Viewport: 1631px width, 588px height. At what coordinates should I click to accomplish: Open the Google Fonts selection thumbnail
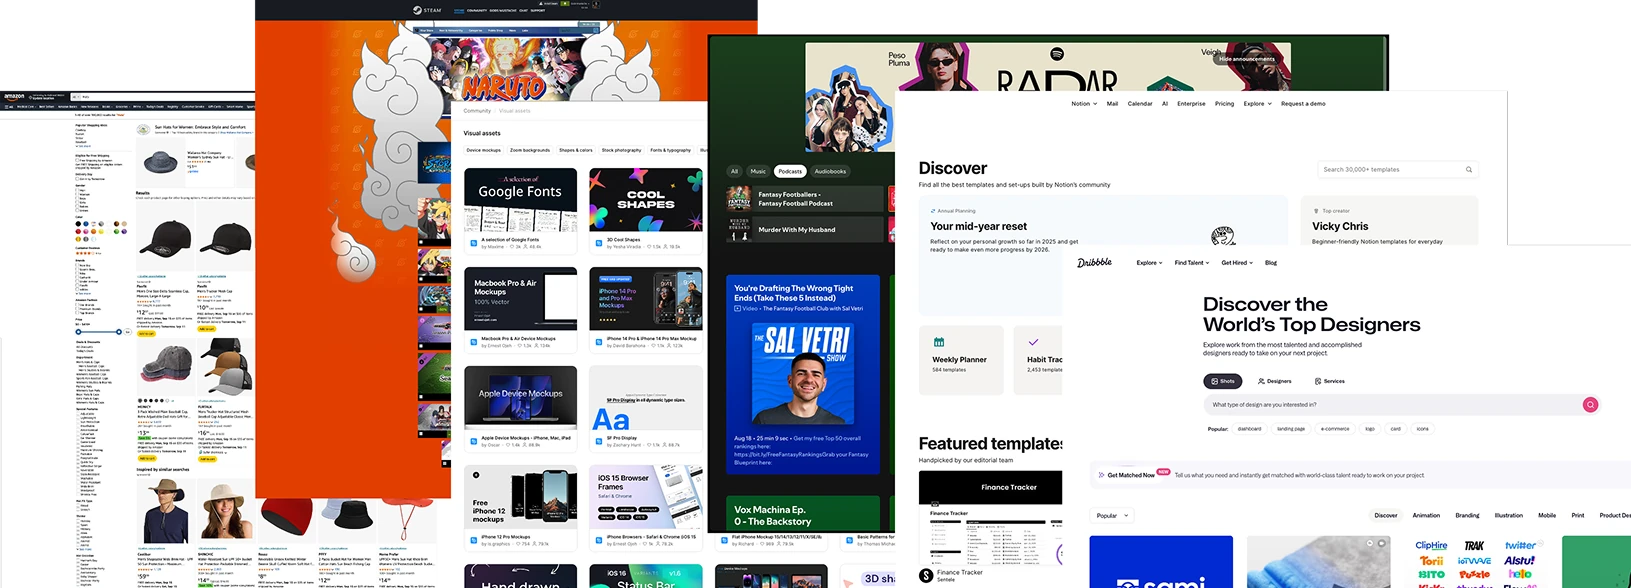520,200
